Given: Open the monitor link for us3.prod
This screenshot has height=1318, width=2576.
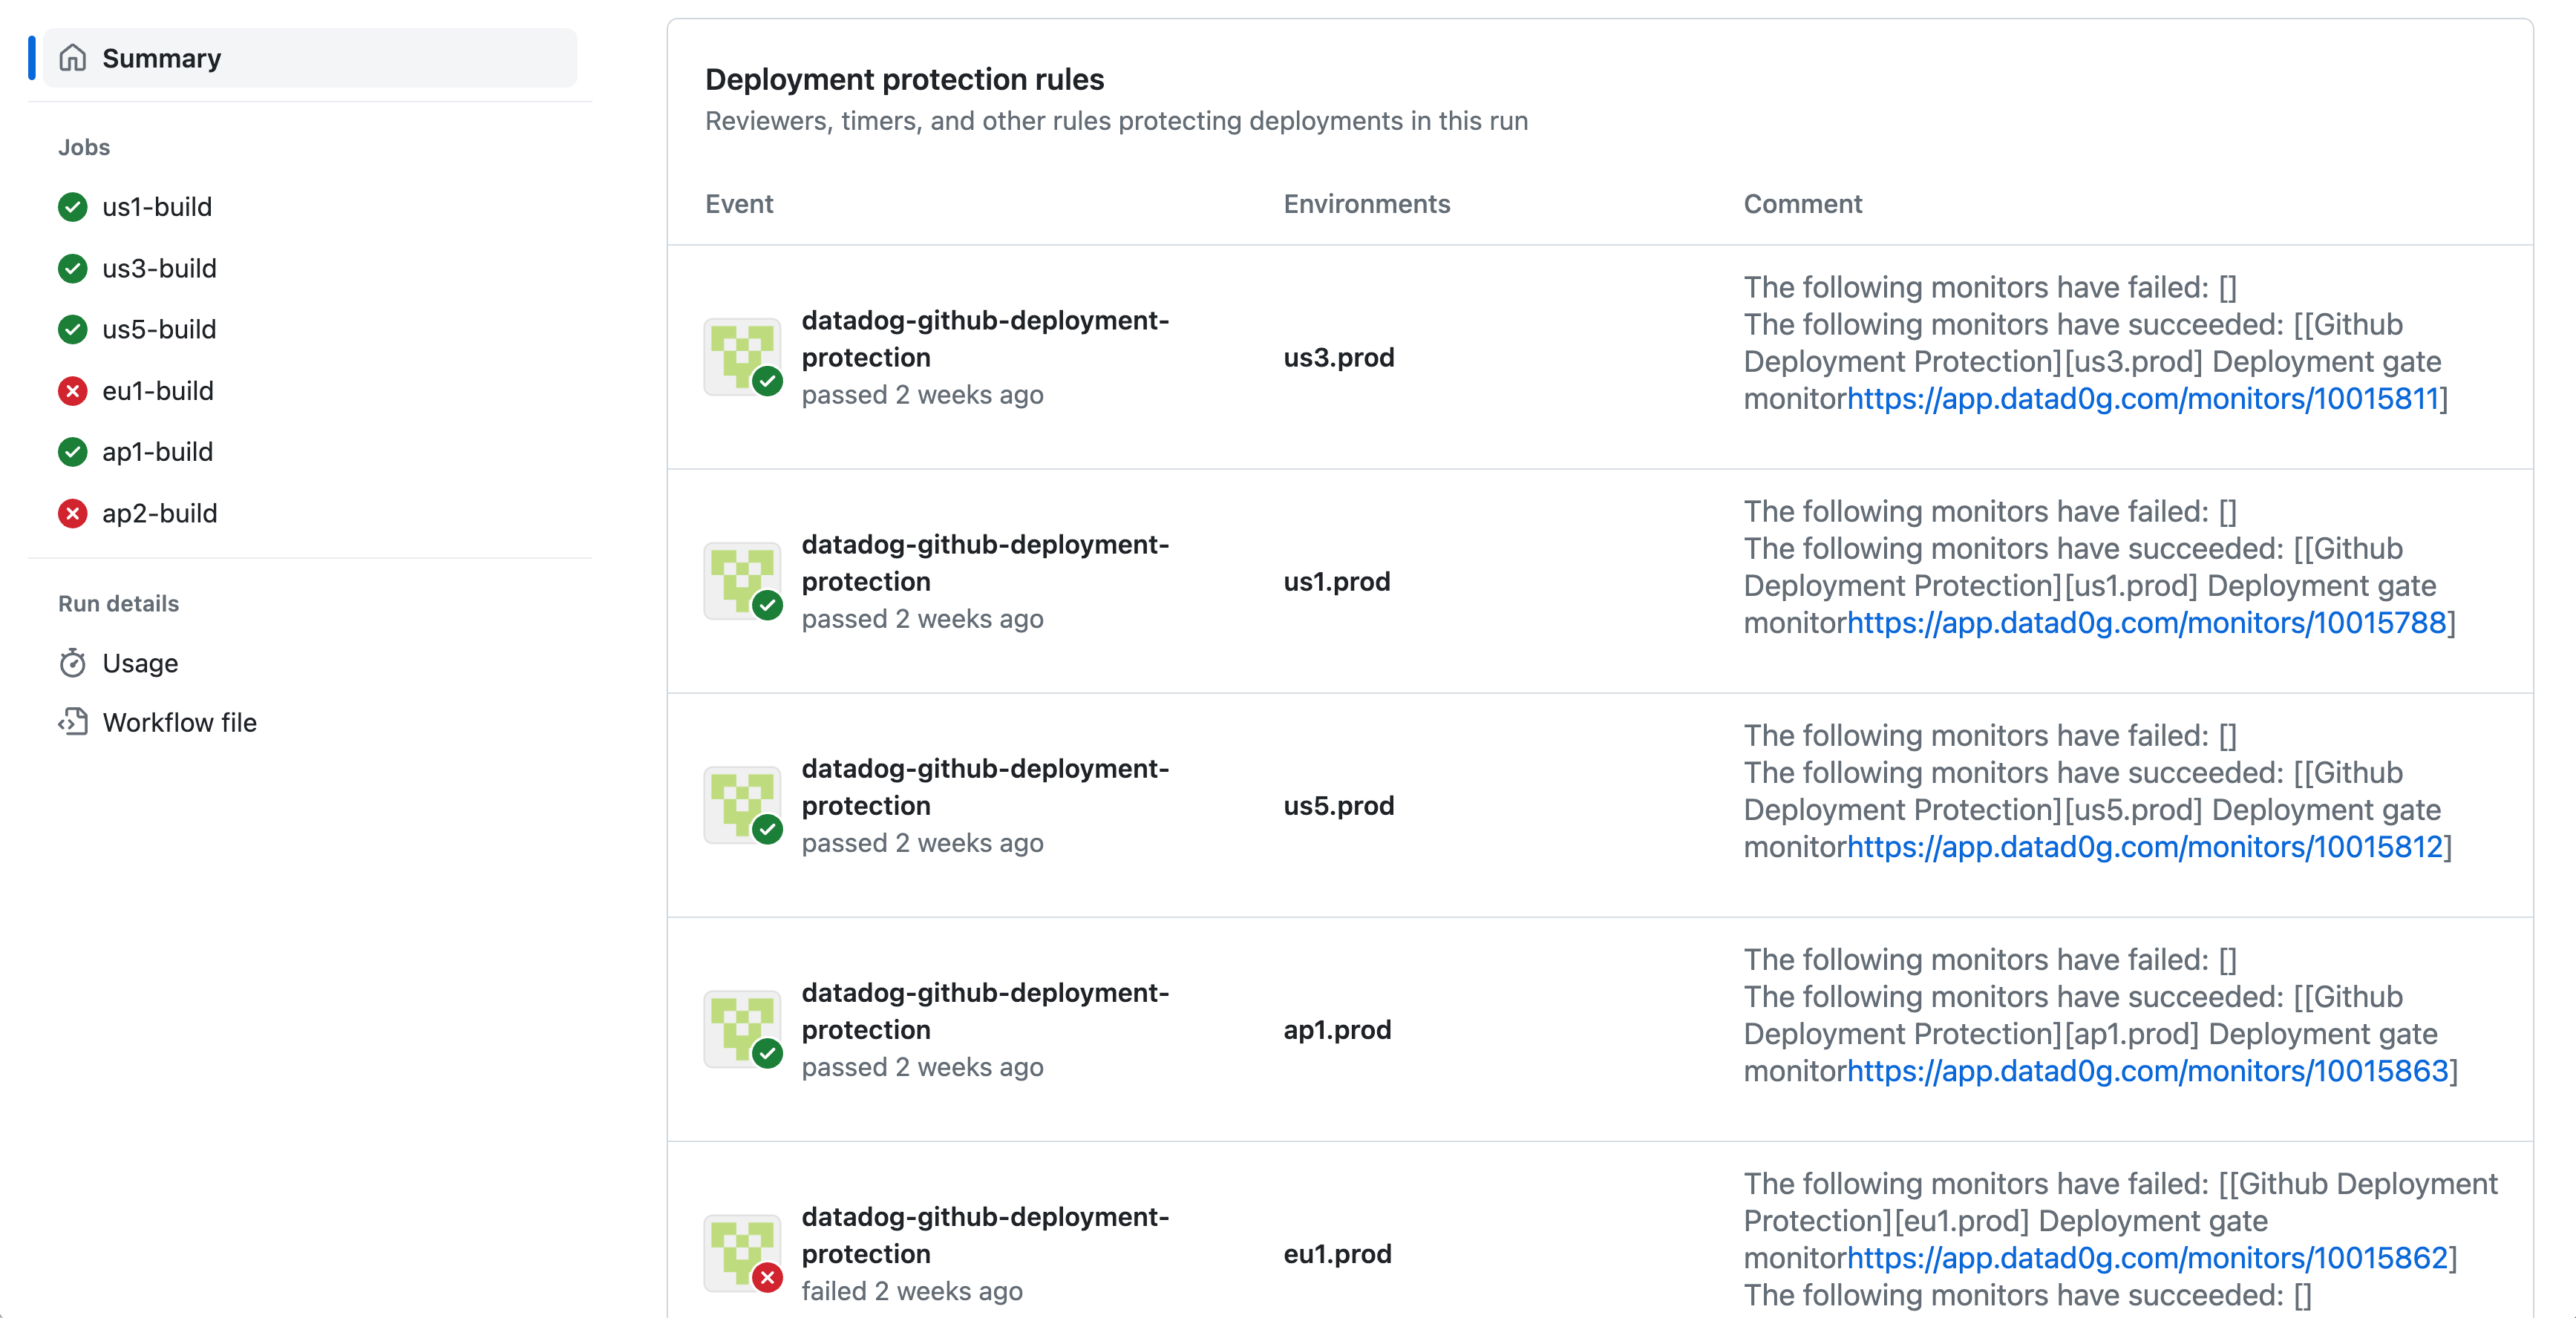Looking at the screenshot, I should 2143,399.
